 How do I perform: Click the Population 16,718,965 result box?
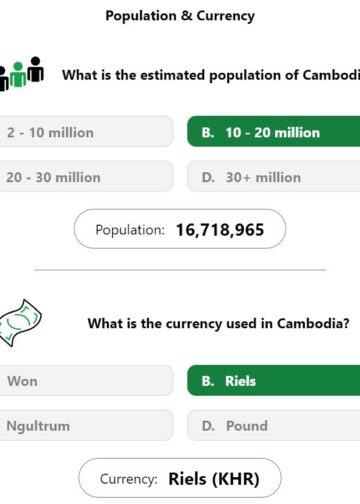pos(180,229)
